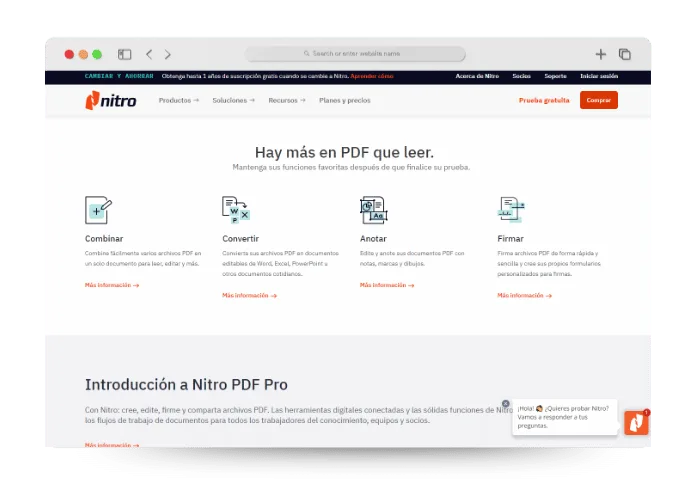
Task: Click the Combinar document icon
Action: coord(98,210)
